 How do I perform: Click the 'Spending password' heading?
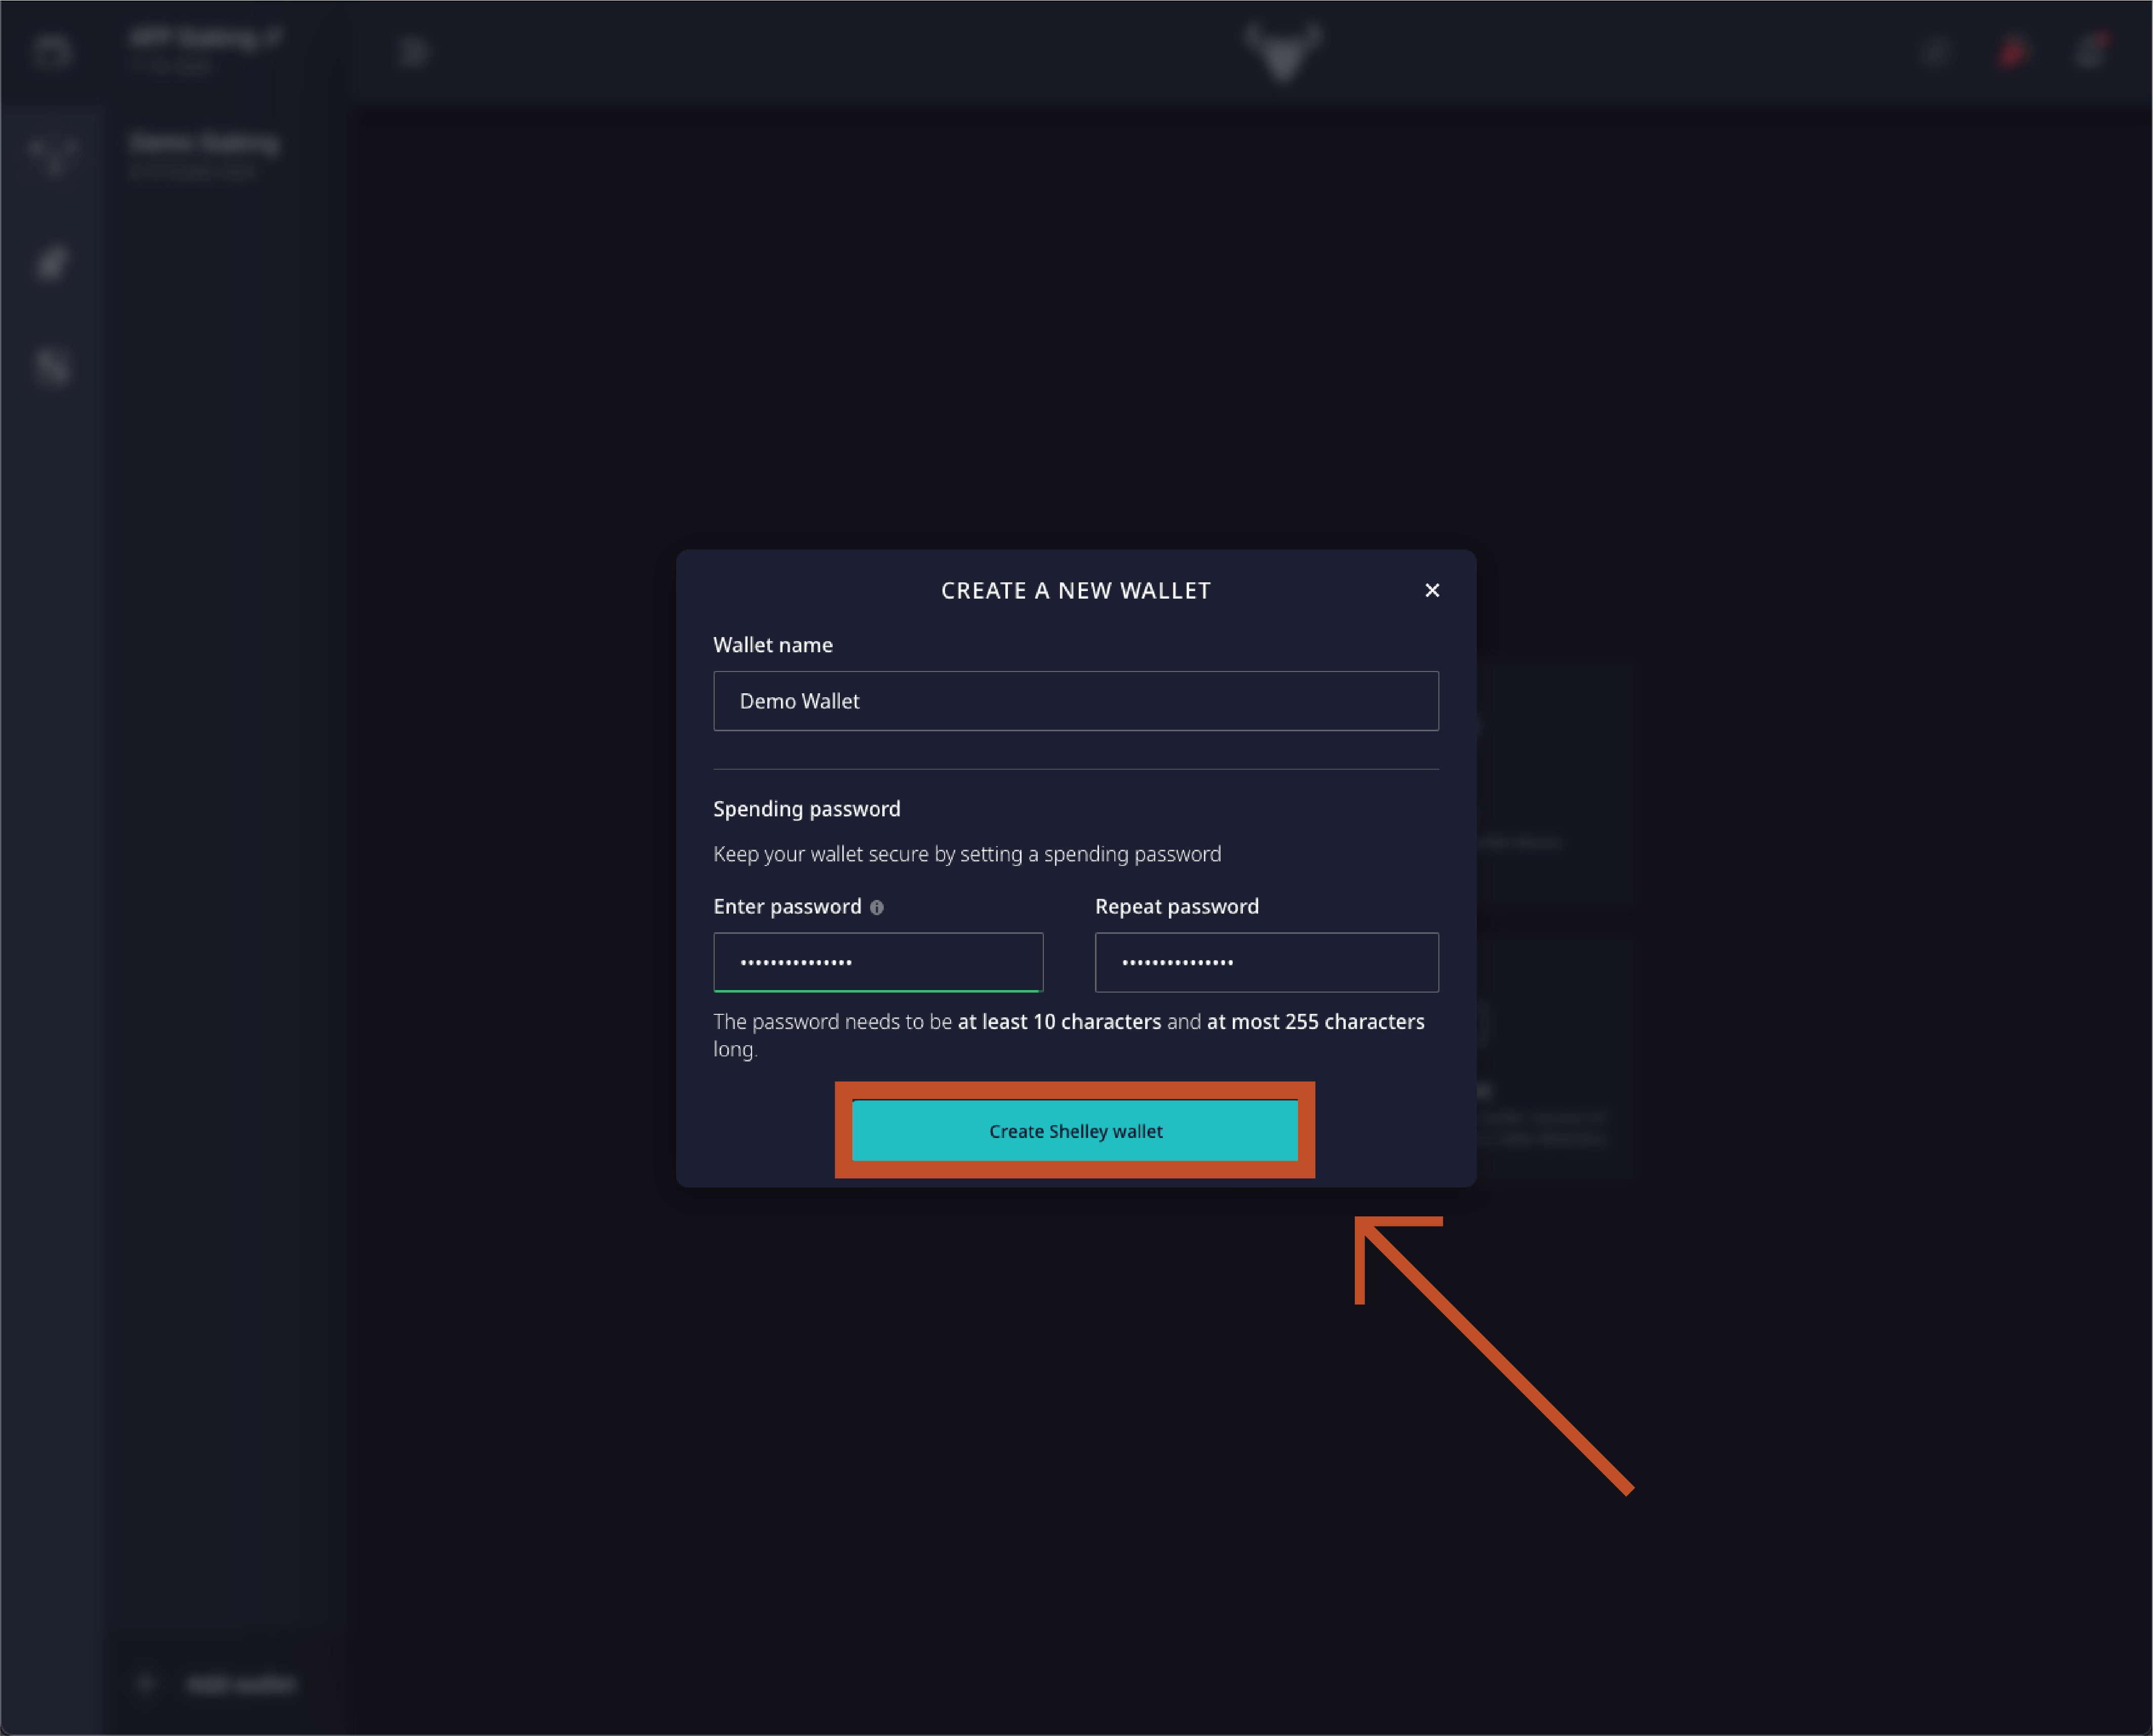(807, 809)
